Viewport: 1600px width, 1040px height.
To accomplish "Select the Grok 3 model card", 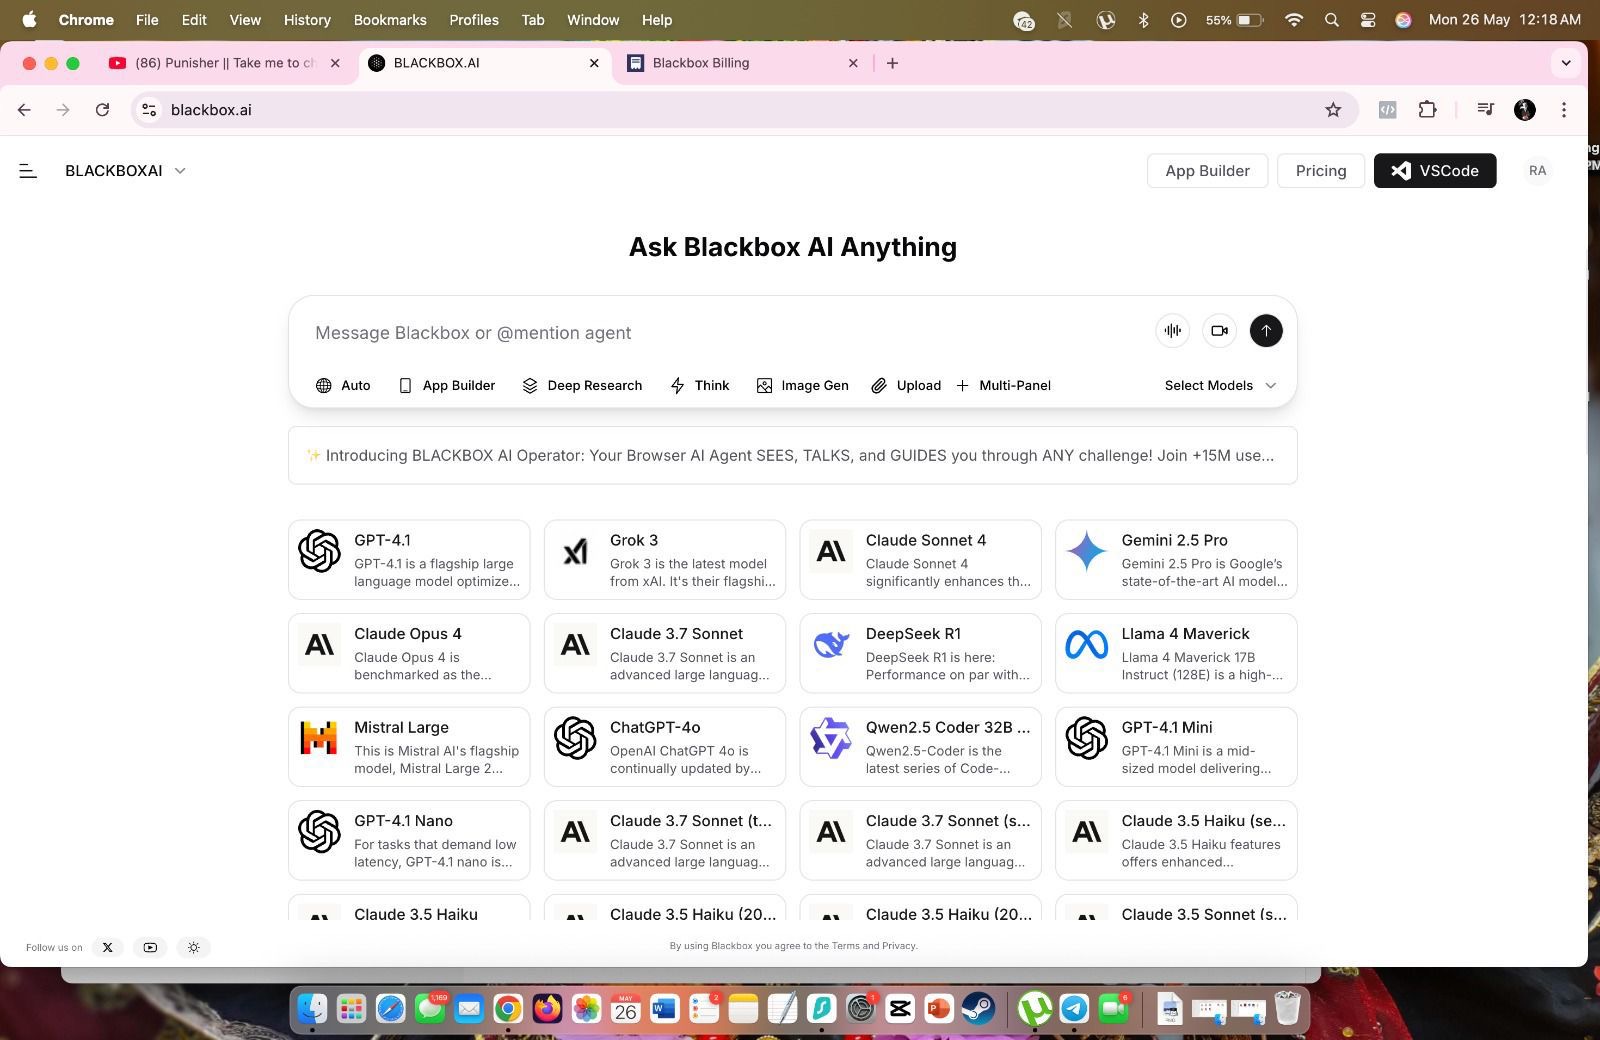I will pyautogui.click(x=665, y=560).
